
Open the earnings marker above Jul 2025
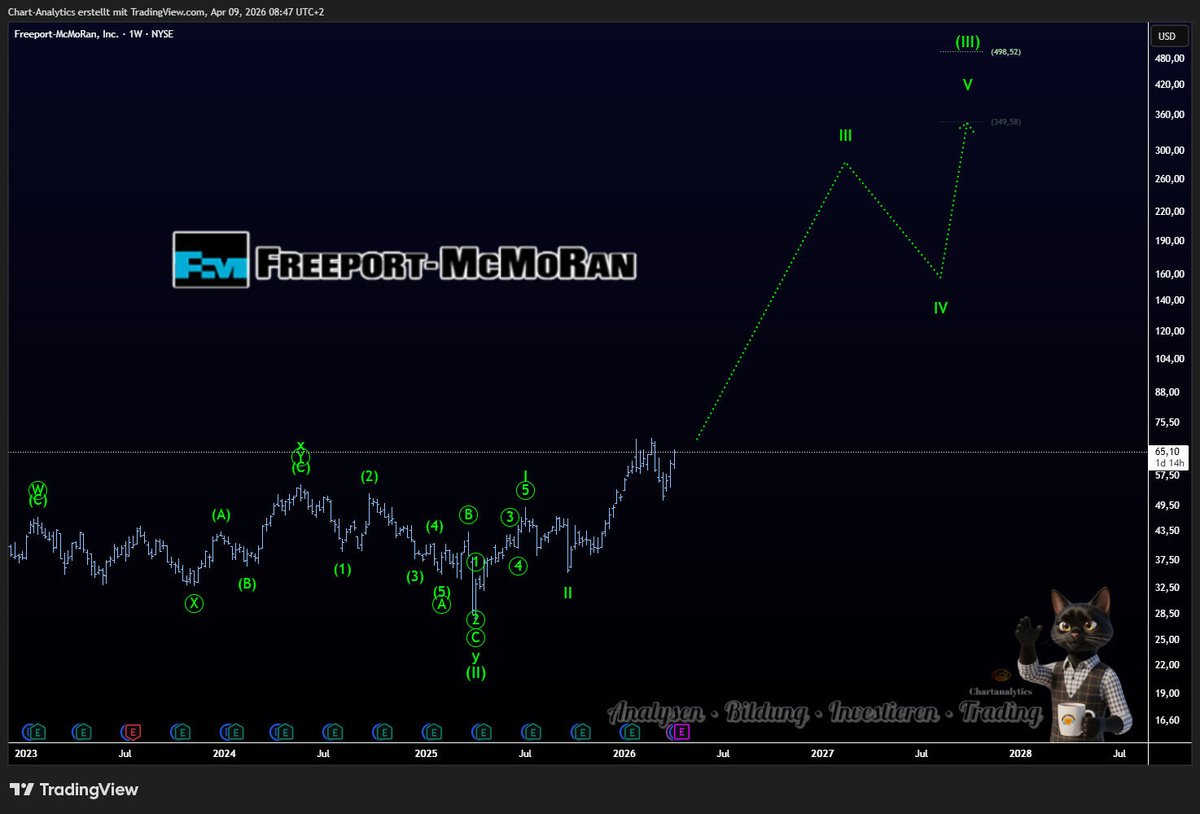tap(531, 732)
